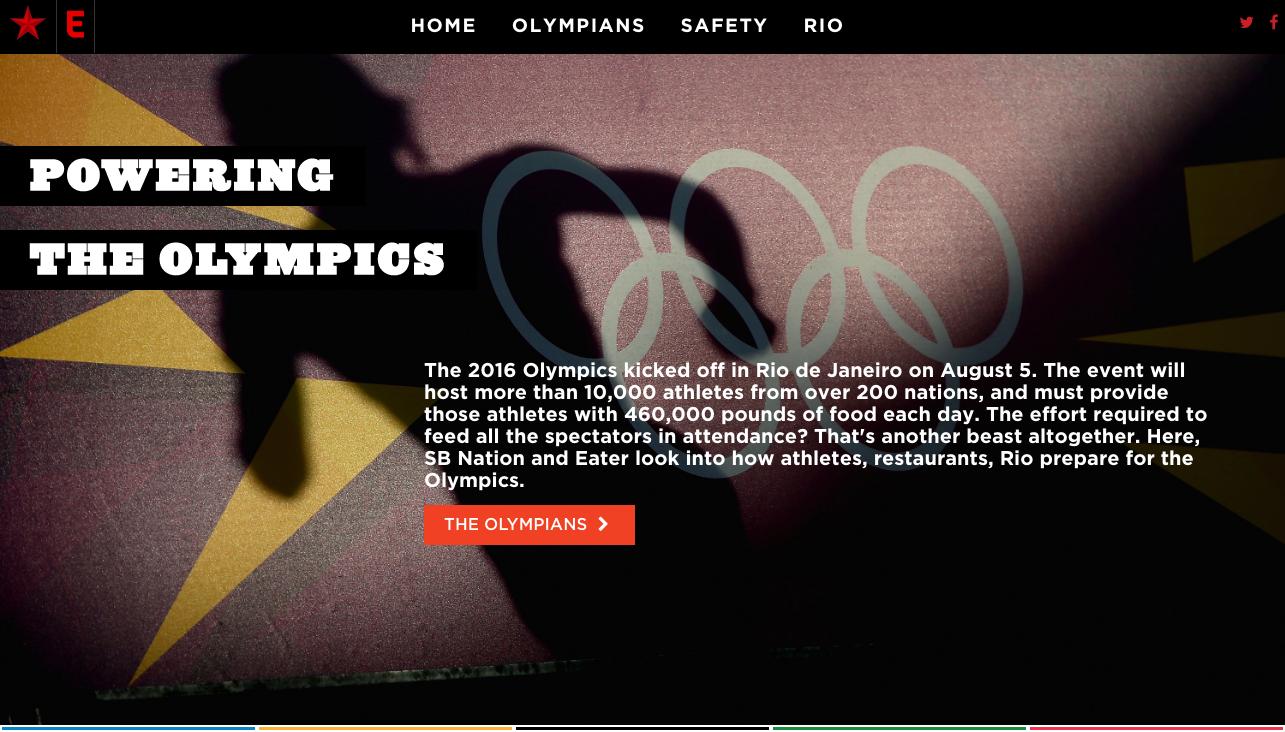This screenshot has width=1285, height=732.
Task: Go to the HOME nav item
Action: point(443,25)
